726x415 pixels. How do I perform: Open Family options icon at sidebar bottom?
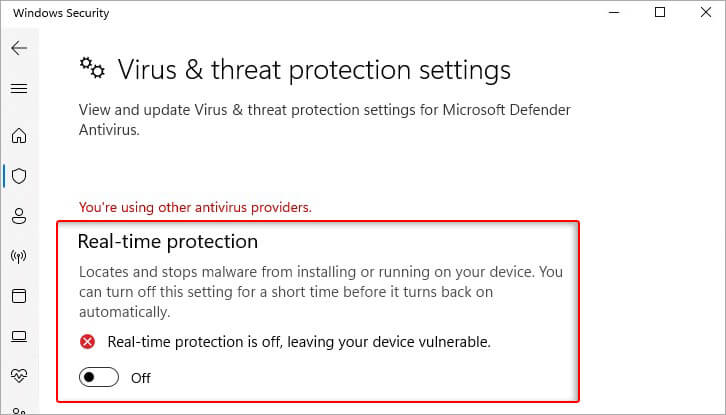click(19, 411)
